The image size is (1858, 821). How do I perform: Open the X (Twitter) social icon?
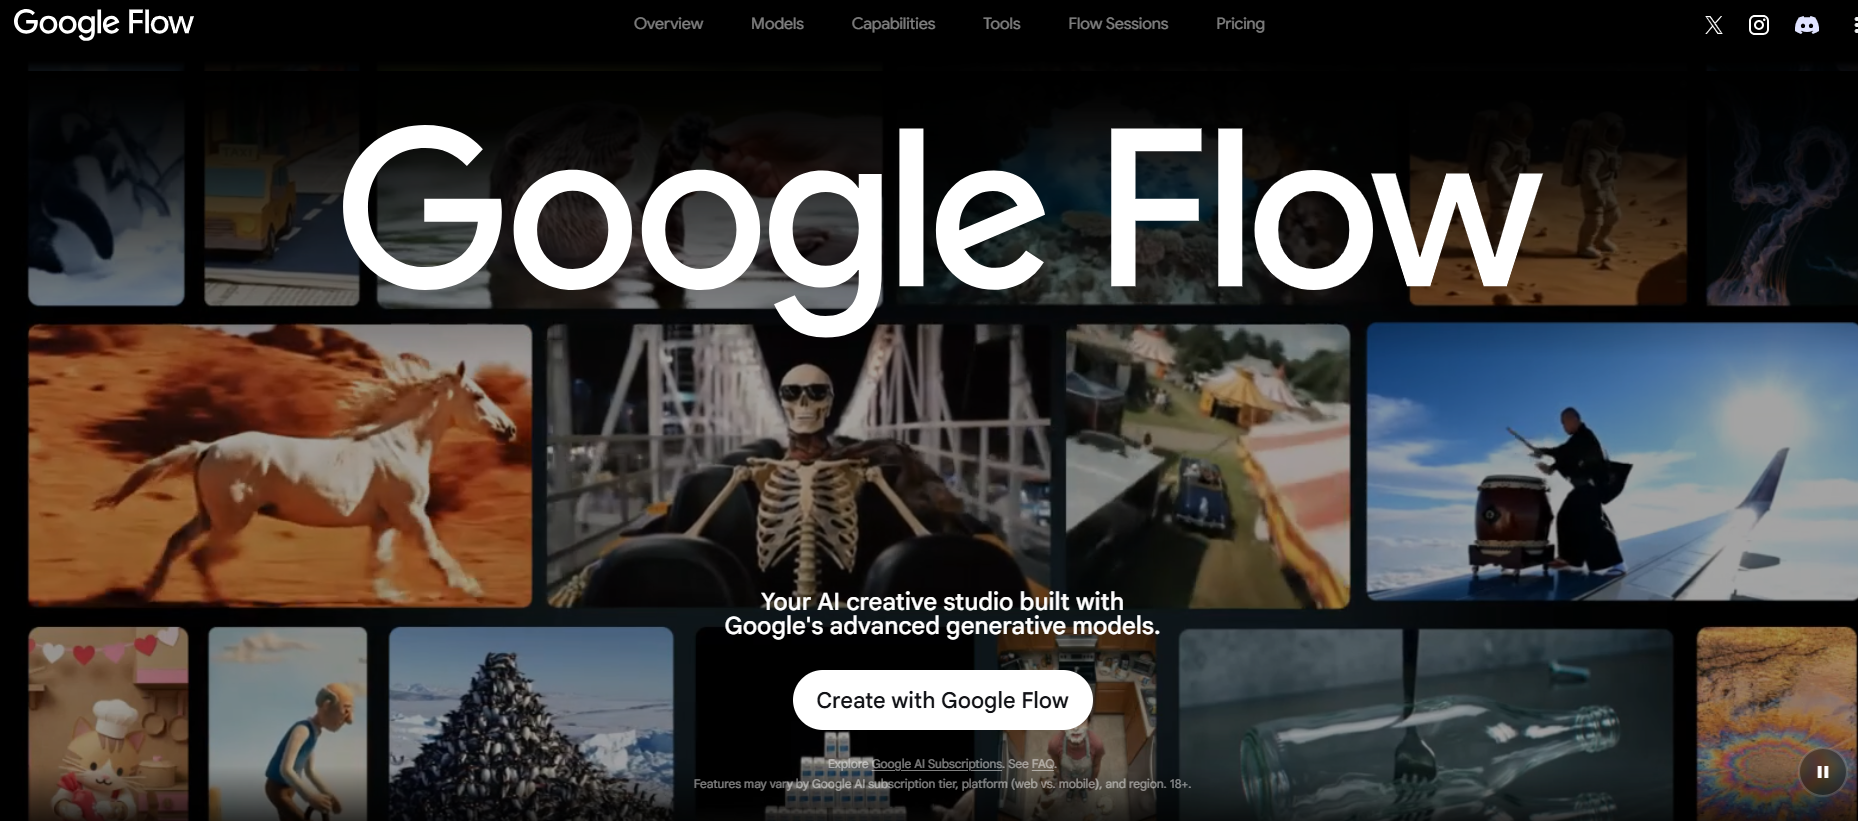pos(1714,25)
